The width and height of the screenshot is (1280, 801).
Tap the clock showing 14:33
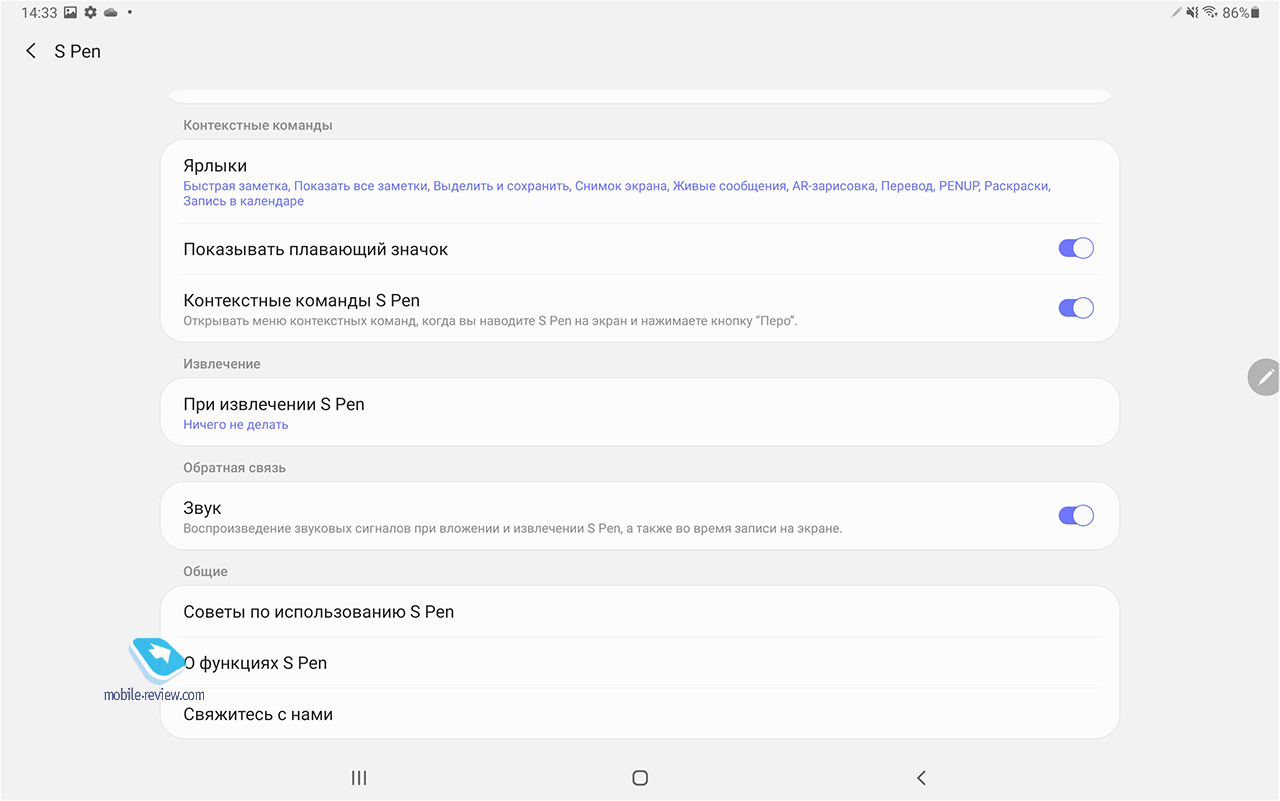[39, 13]
